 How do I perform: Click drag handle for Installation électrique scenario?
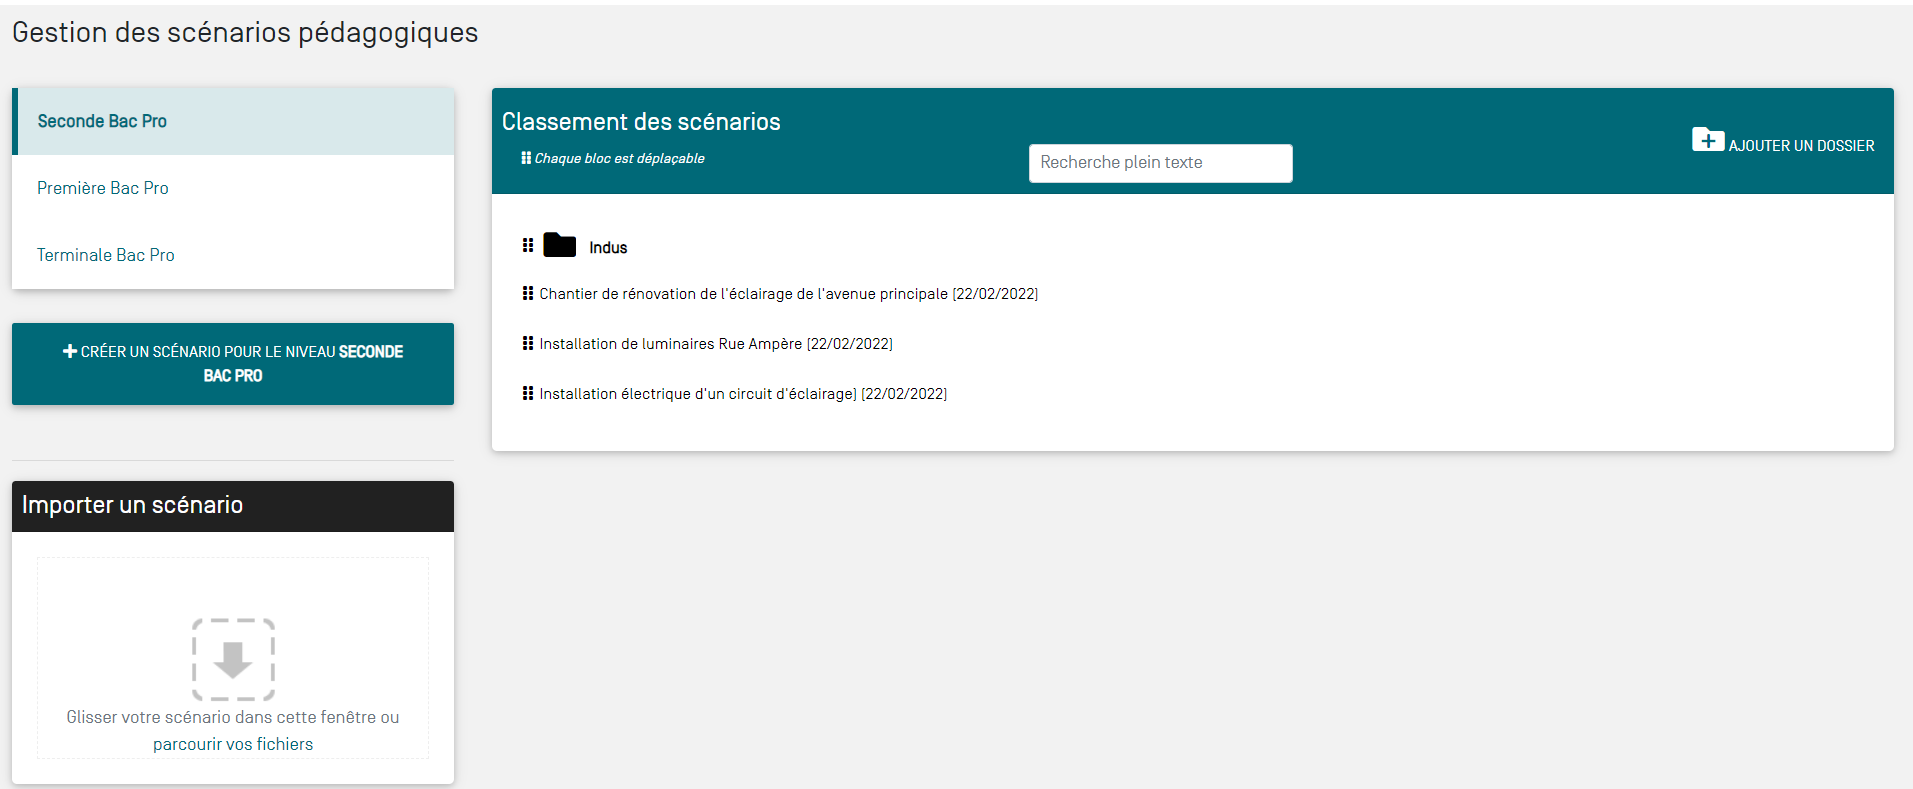pyautogui.click(x=528, y=393)
